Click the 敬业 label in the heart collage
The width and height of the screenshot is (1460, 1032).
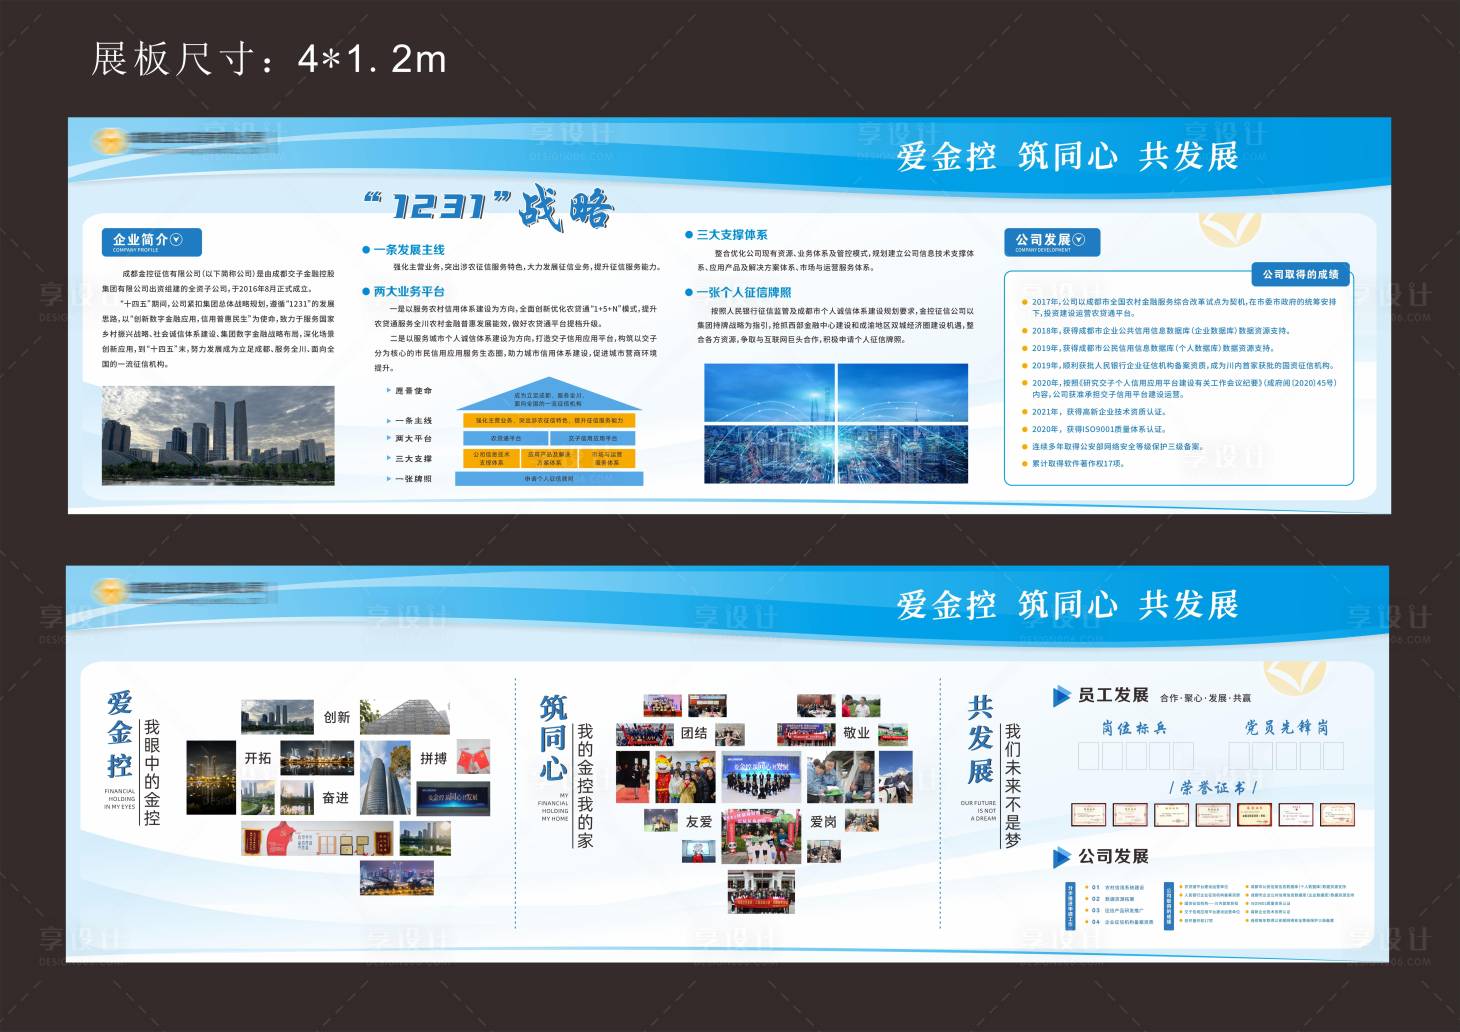click(856, 733)
